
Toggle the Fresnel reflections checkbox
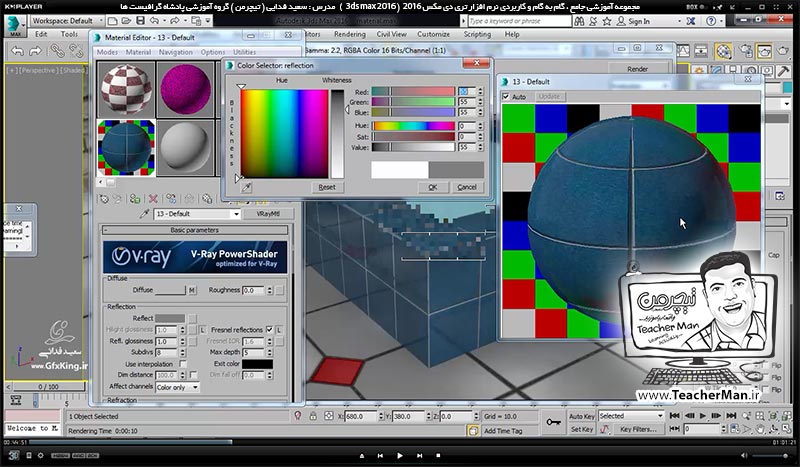click(269, 330)
